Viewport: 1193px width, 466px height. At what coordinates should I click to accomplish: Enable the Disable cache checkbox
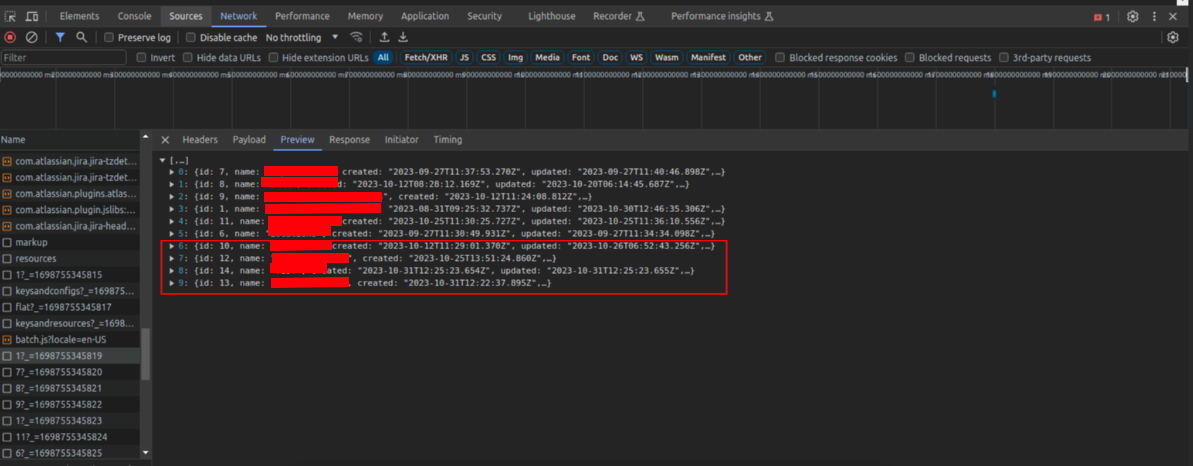click(191, 37)
